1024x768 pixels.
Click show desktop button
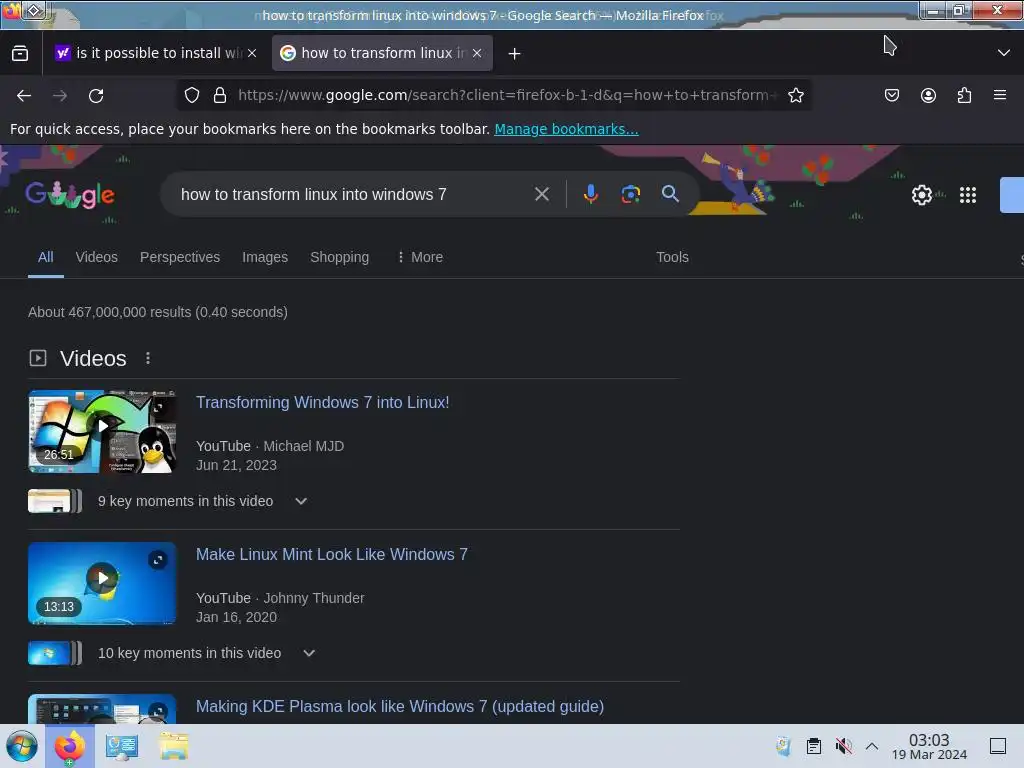pos(998,746)
